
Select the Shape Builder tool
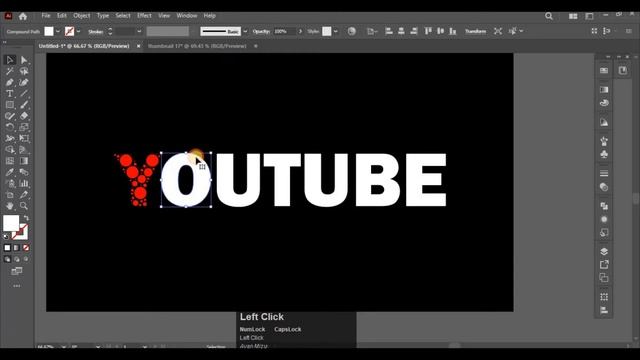coord(10,150)
